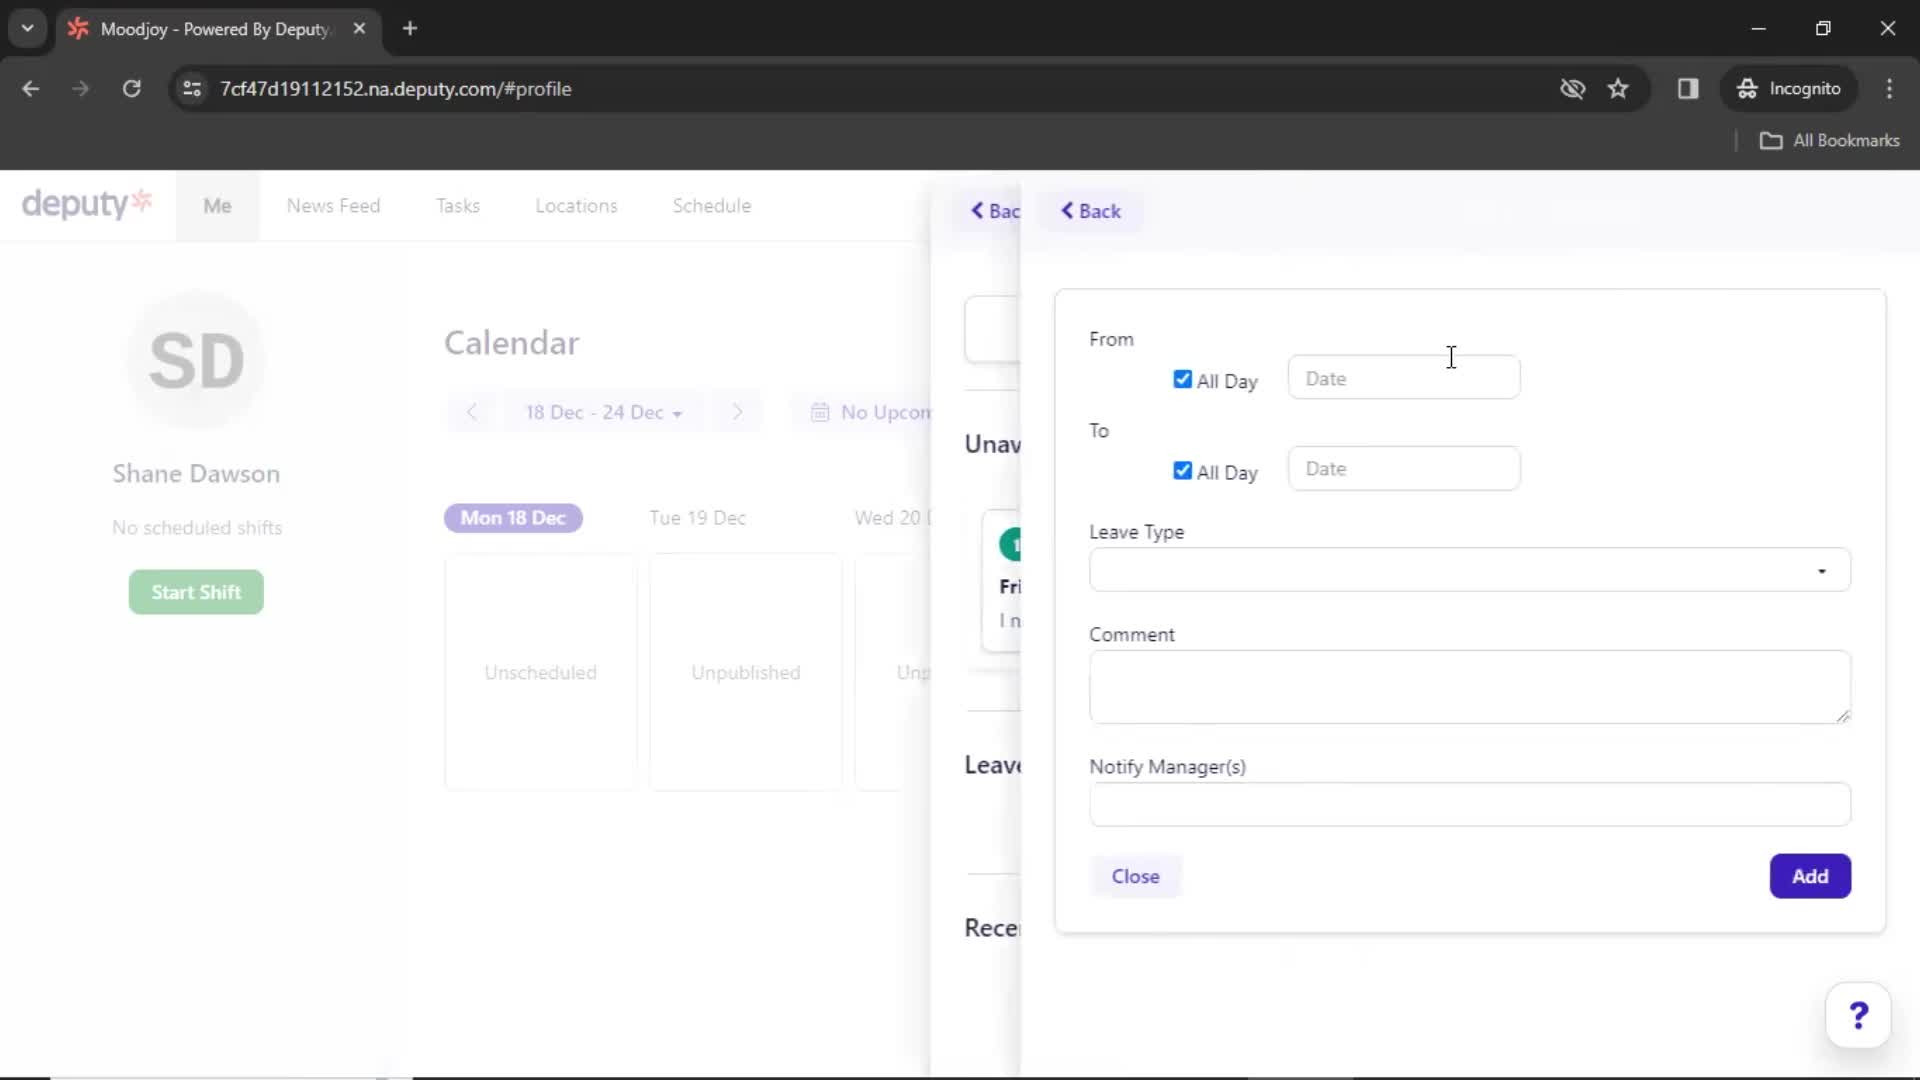Click the date range week picker dropdown
This screenshot has width=1920, height=1080.
(x=605, y=411)
